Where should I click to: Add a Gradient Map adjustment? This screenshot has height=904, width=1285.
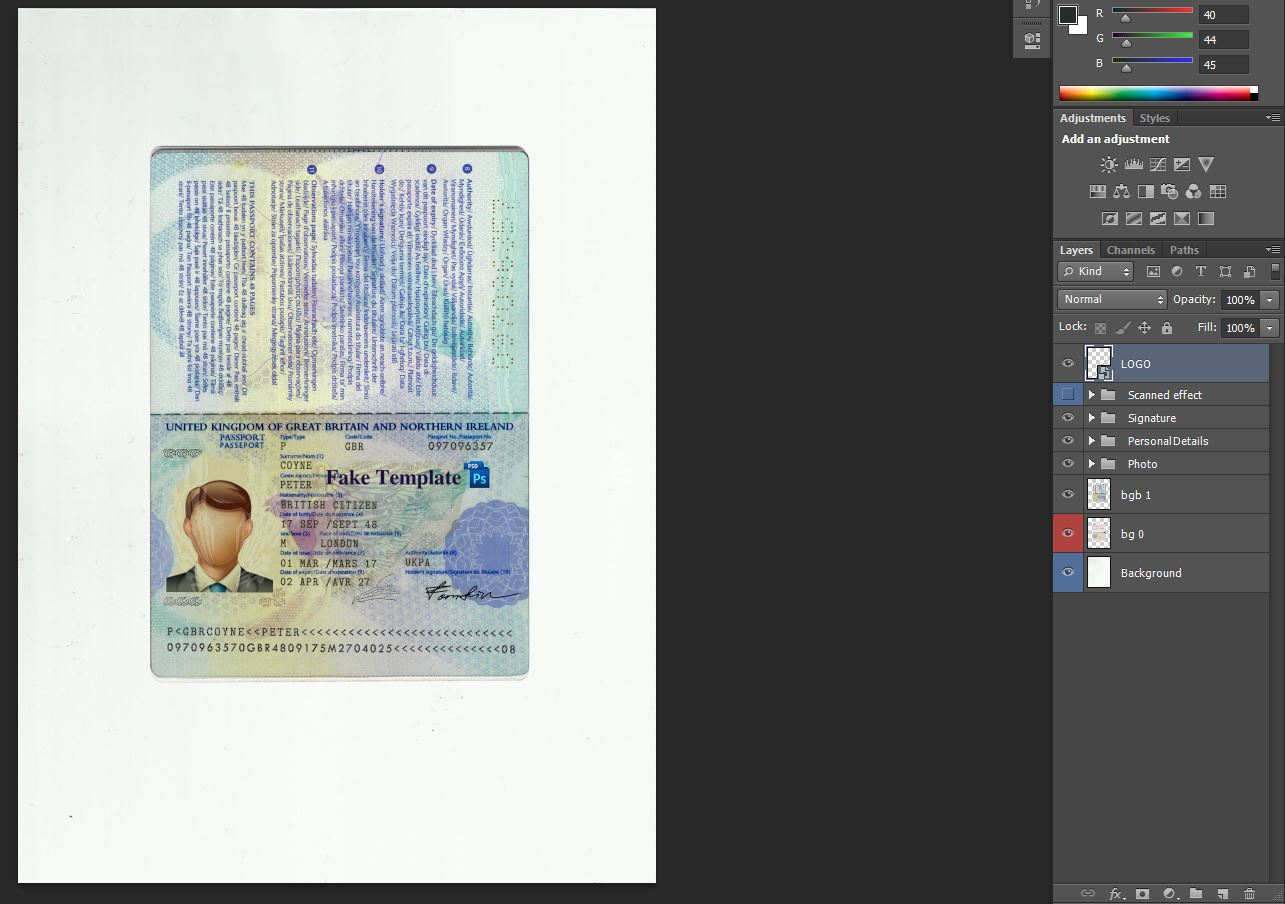[1205, 217]
